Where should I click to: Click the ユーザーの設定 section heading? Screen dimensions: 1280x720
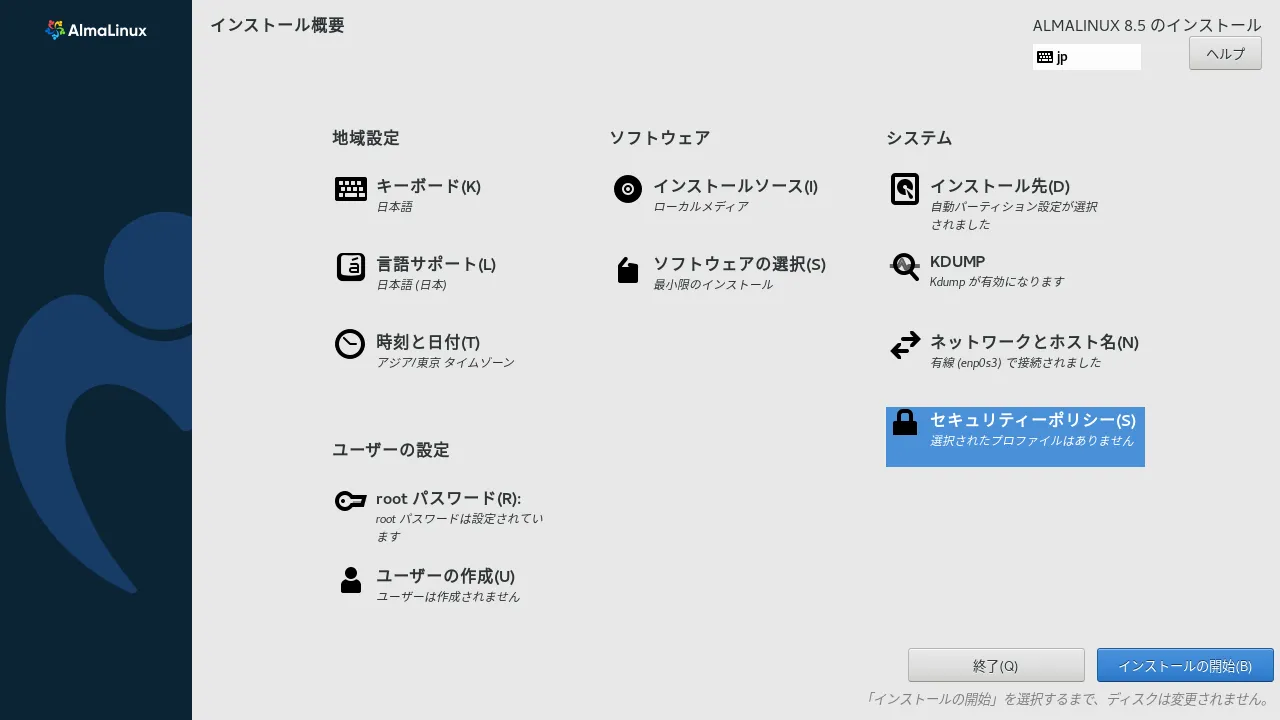tap(391, 450)
